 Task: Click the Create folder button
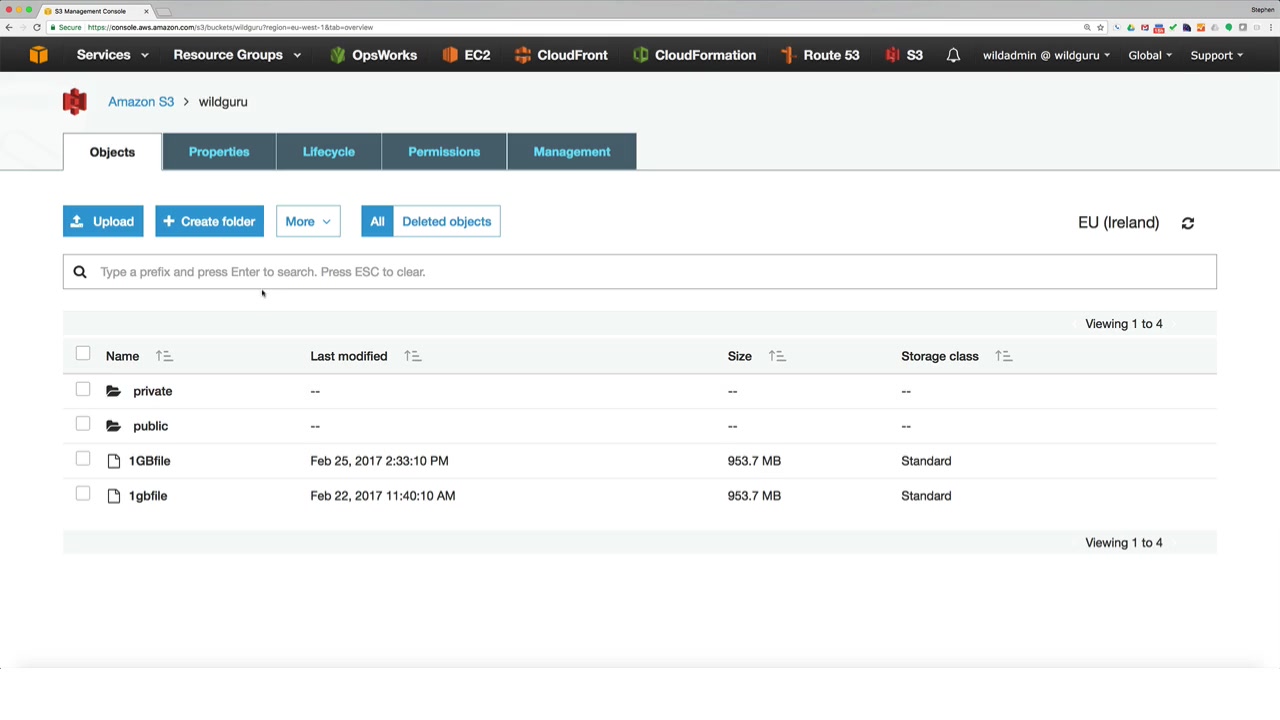click(209, 221)
